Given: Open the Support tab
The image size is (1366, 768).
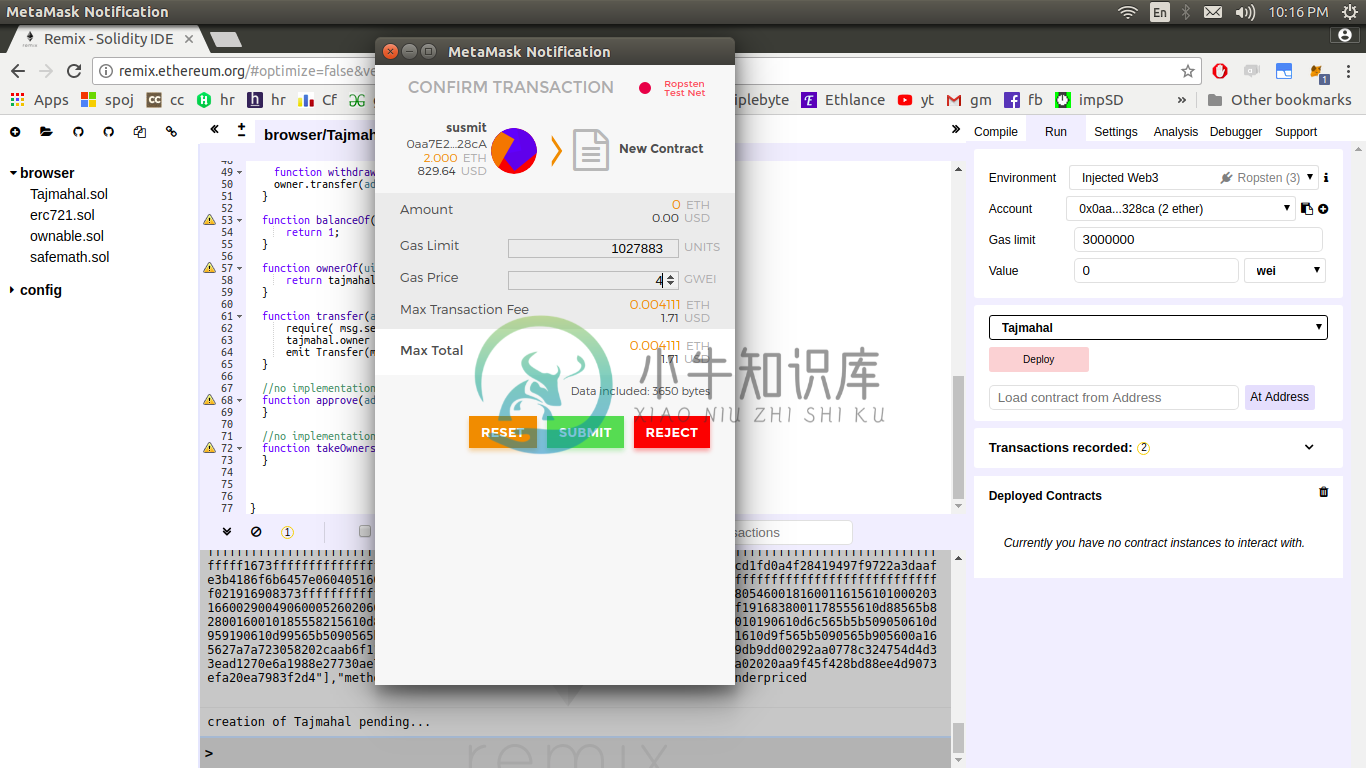Looking at the screenshot, I should pyautogui.click(x=1296, y=132).
